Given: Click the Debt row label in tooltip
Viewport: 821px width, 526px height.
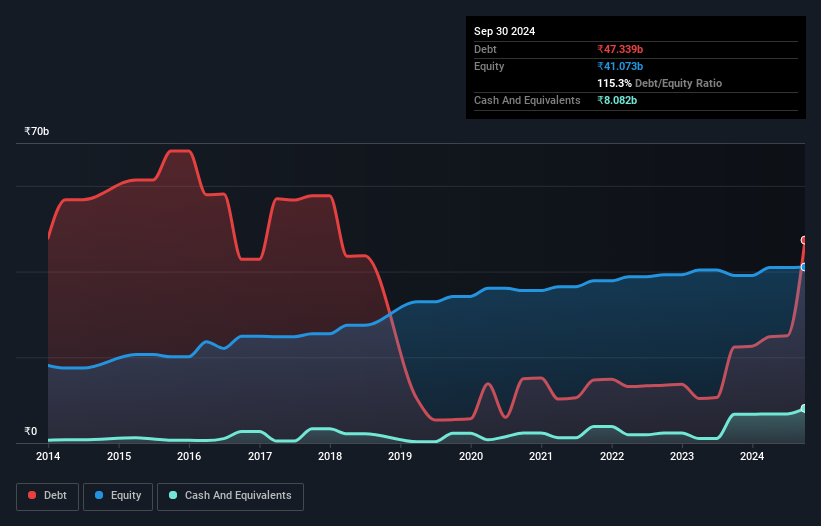Looking at the screenshot, I should coord(485,49).
